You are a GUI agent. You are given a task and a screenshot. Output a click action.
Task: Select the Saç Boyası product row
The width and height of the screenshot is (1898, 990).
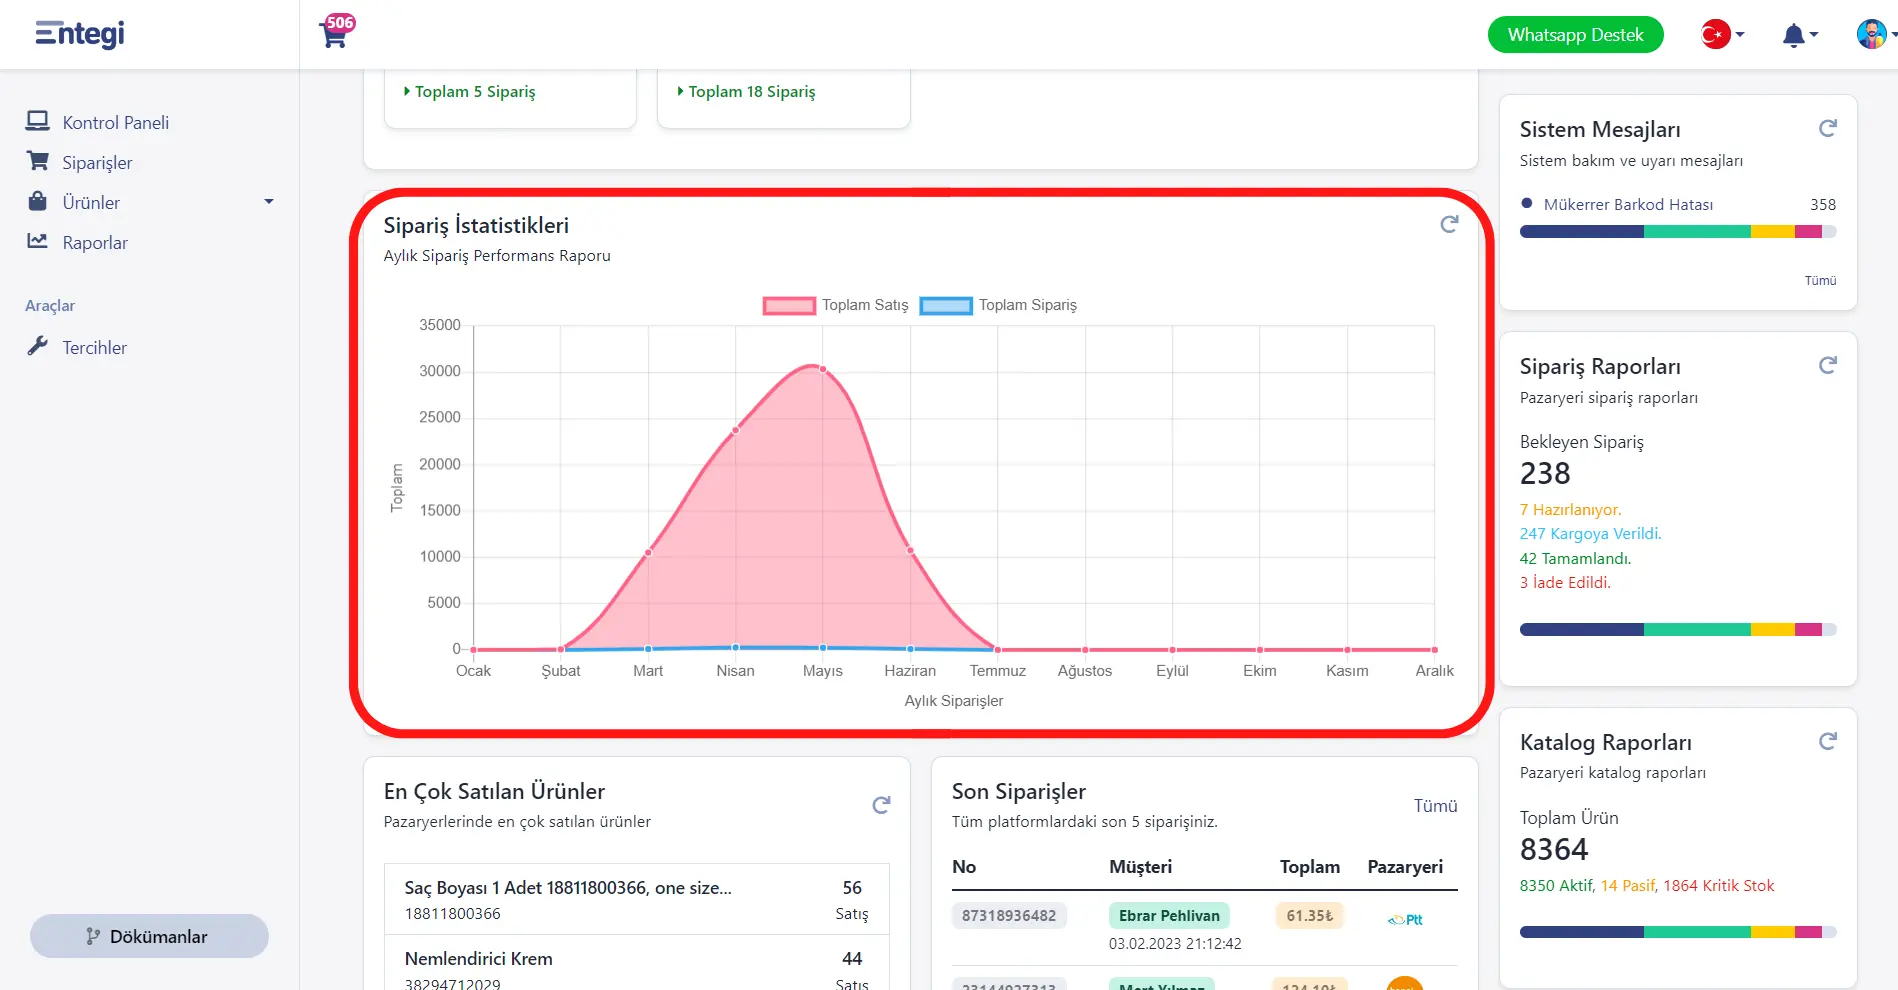coord(637,900)
